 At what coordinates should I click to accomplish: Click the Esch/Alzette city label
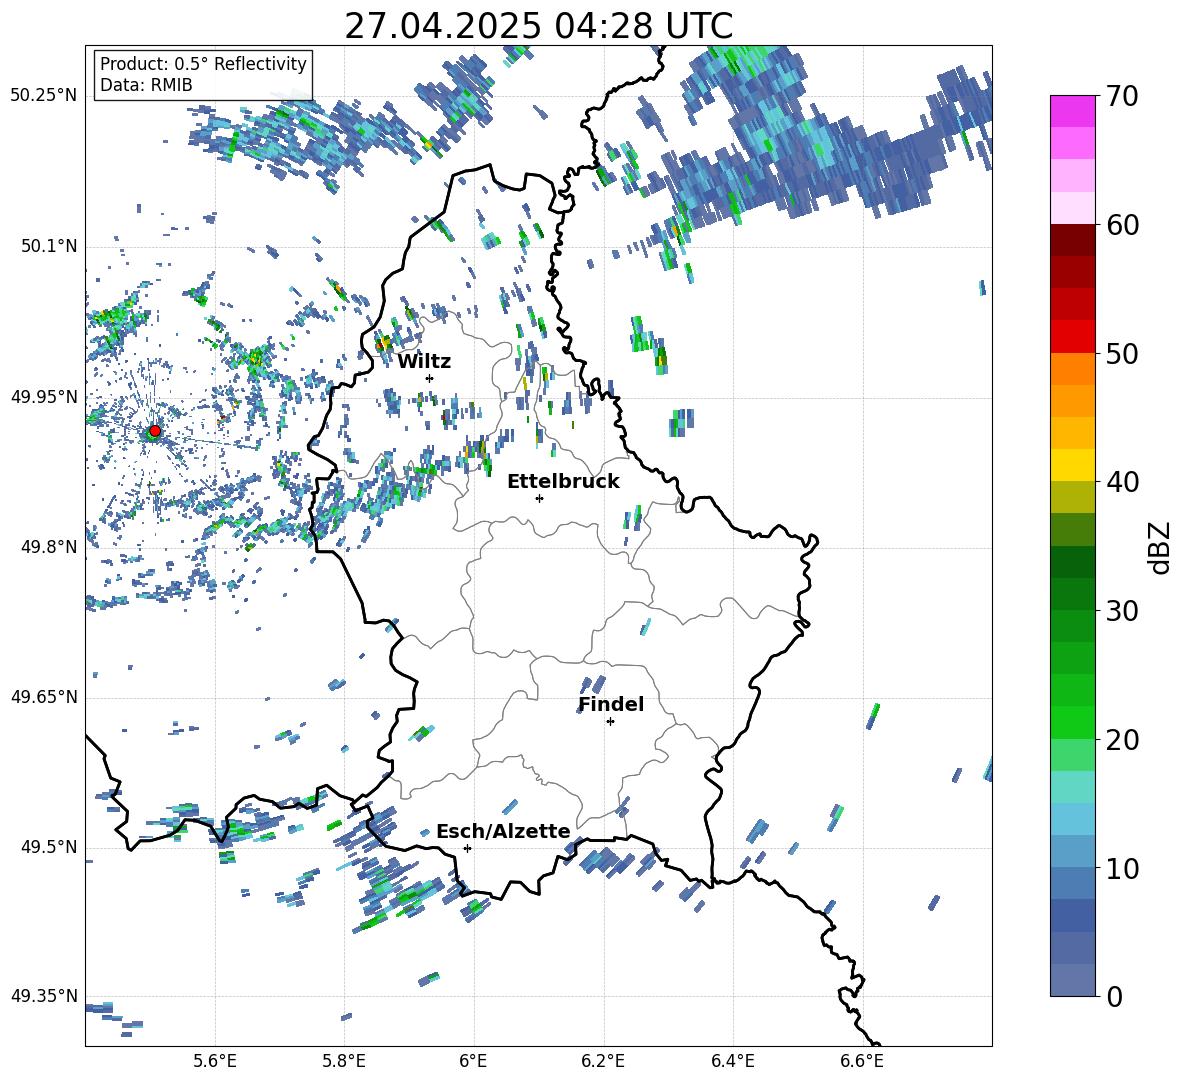[503, 831]
